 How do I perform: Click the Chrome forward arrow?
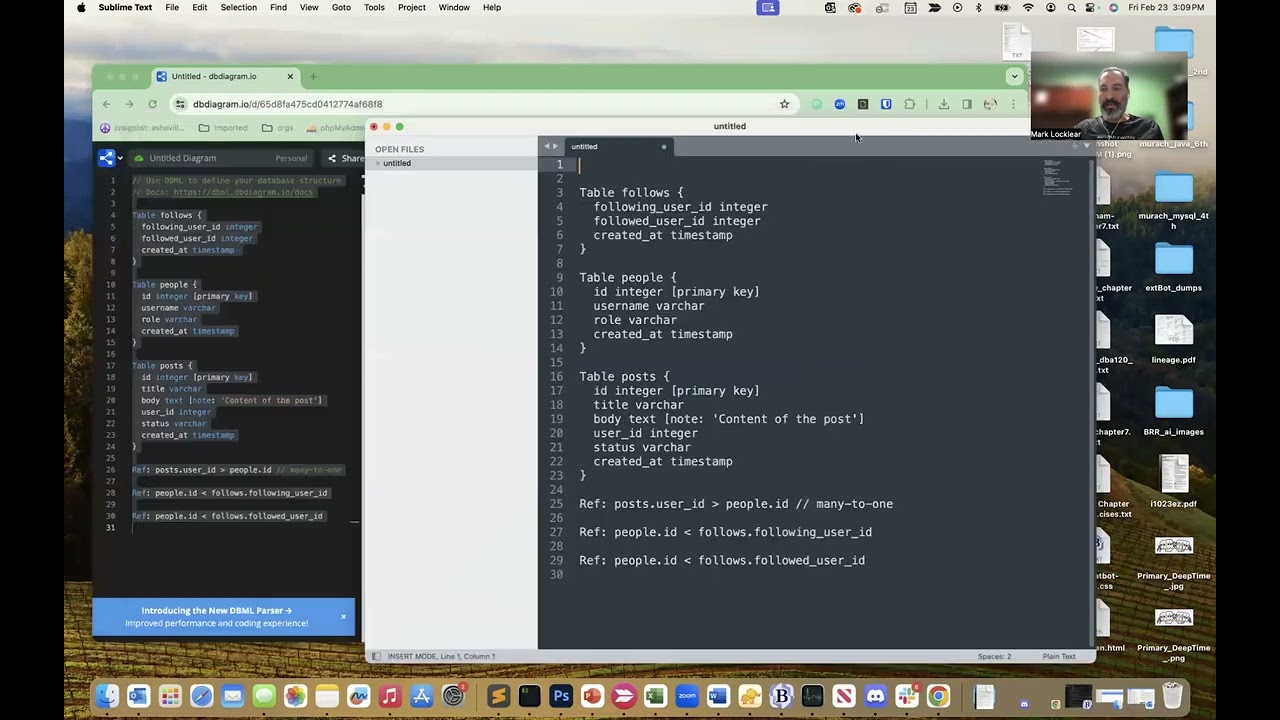point(129,104)
